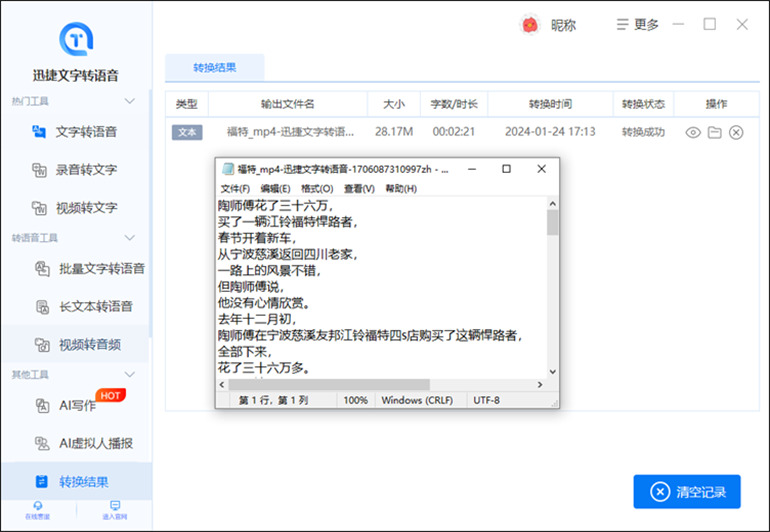The image size is (770, 532).
Task: Open the 帮助(H) menu in Notepad
Action: coord(401,189)
